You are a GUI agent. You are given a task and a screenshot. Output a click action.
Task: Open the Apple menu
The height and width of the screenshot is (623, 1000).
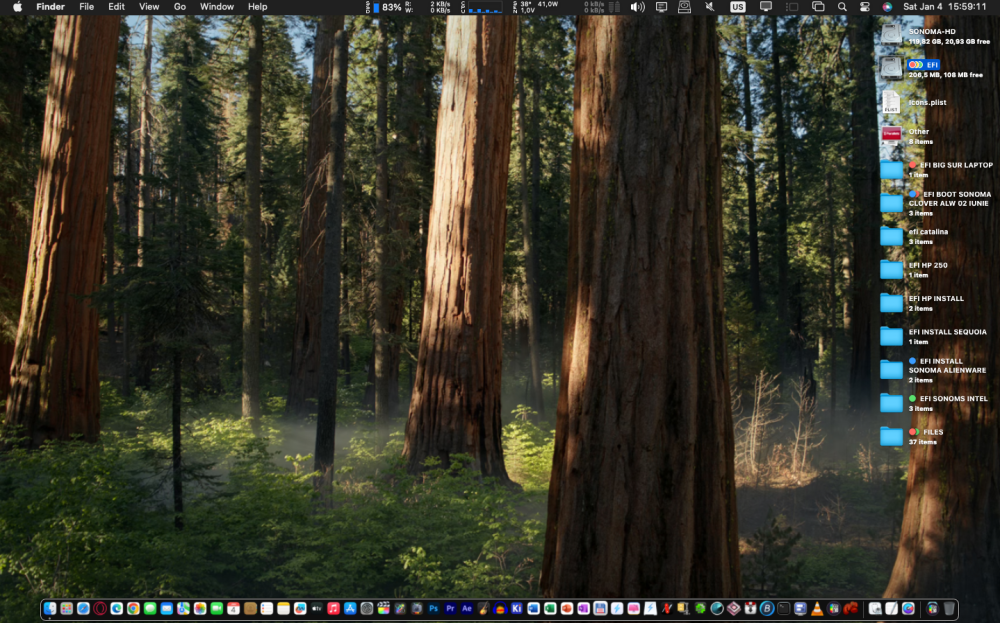pyautogui.click(x=17, y=7)
